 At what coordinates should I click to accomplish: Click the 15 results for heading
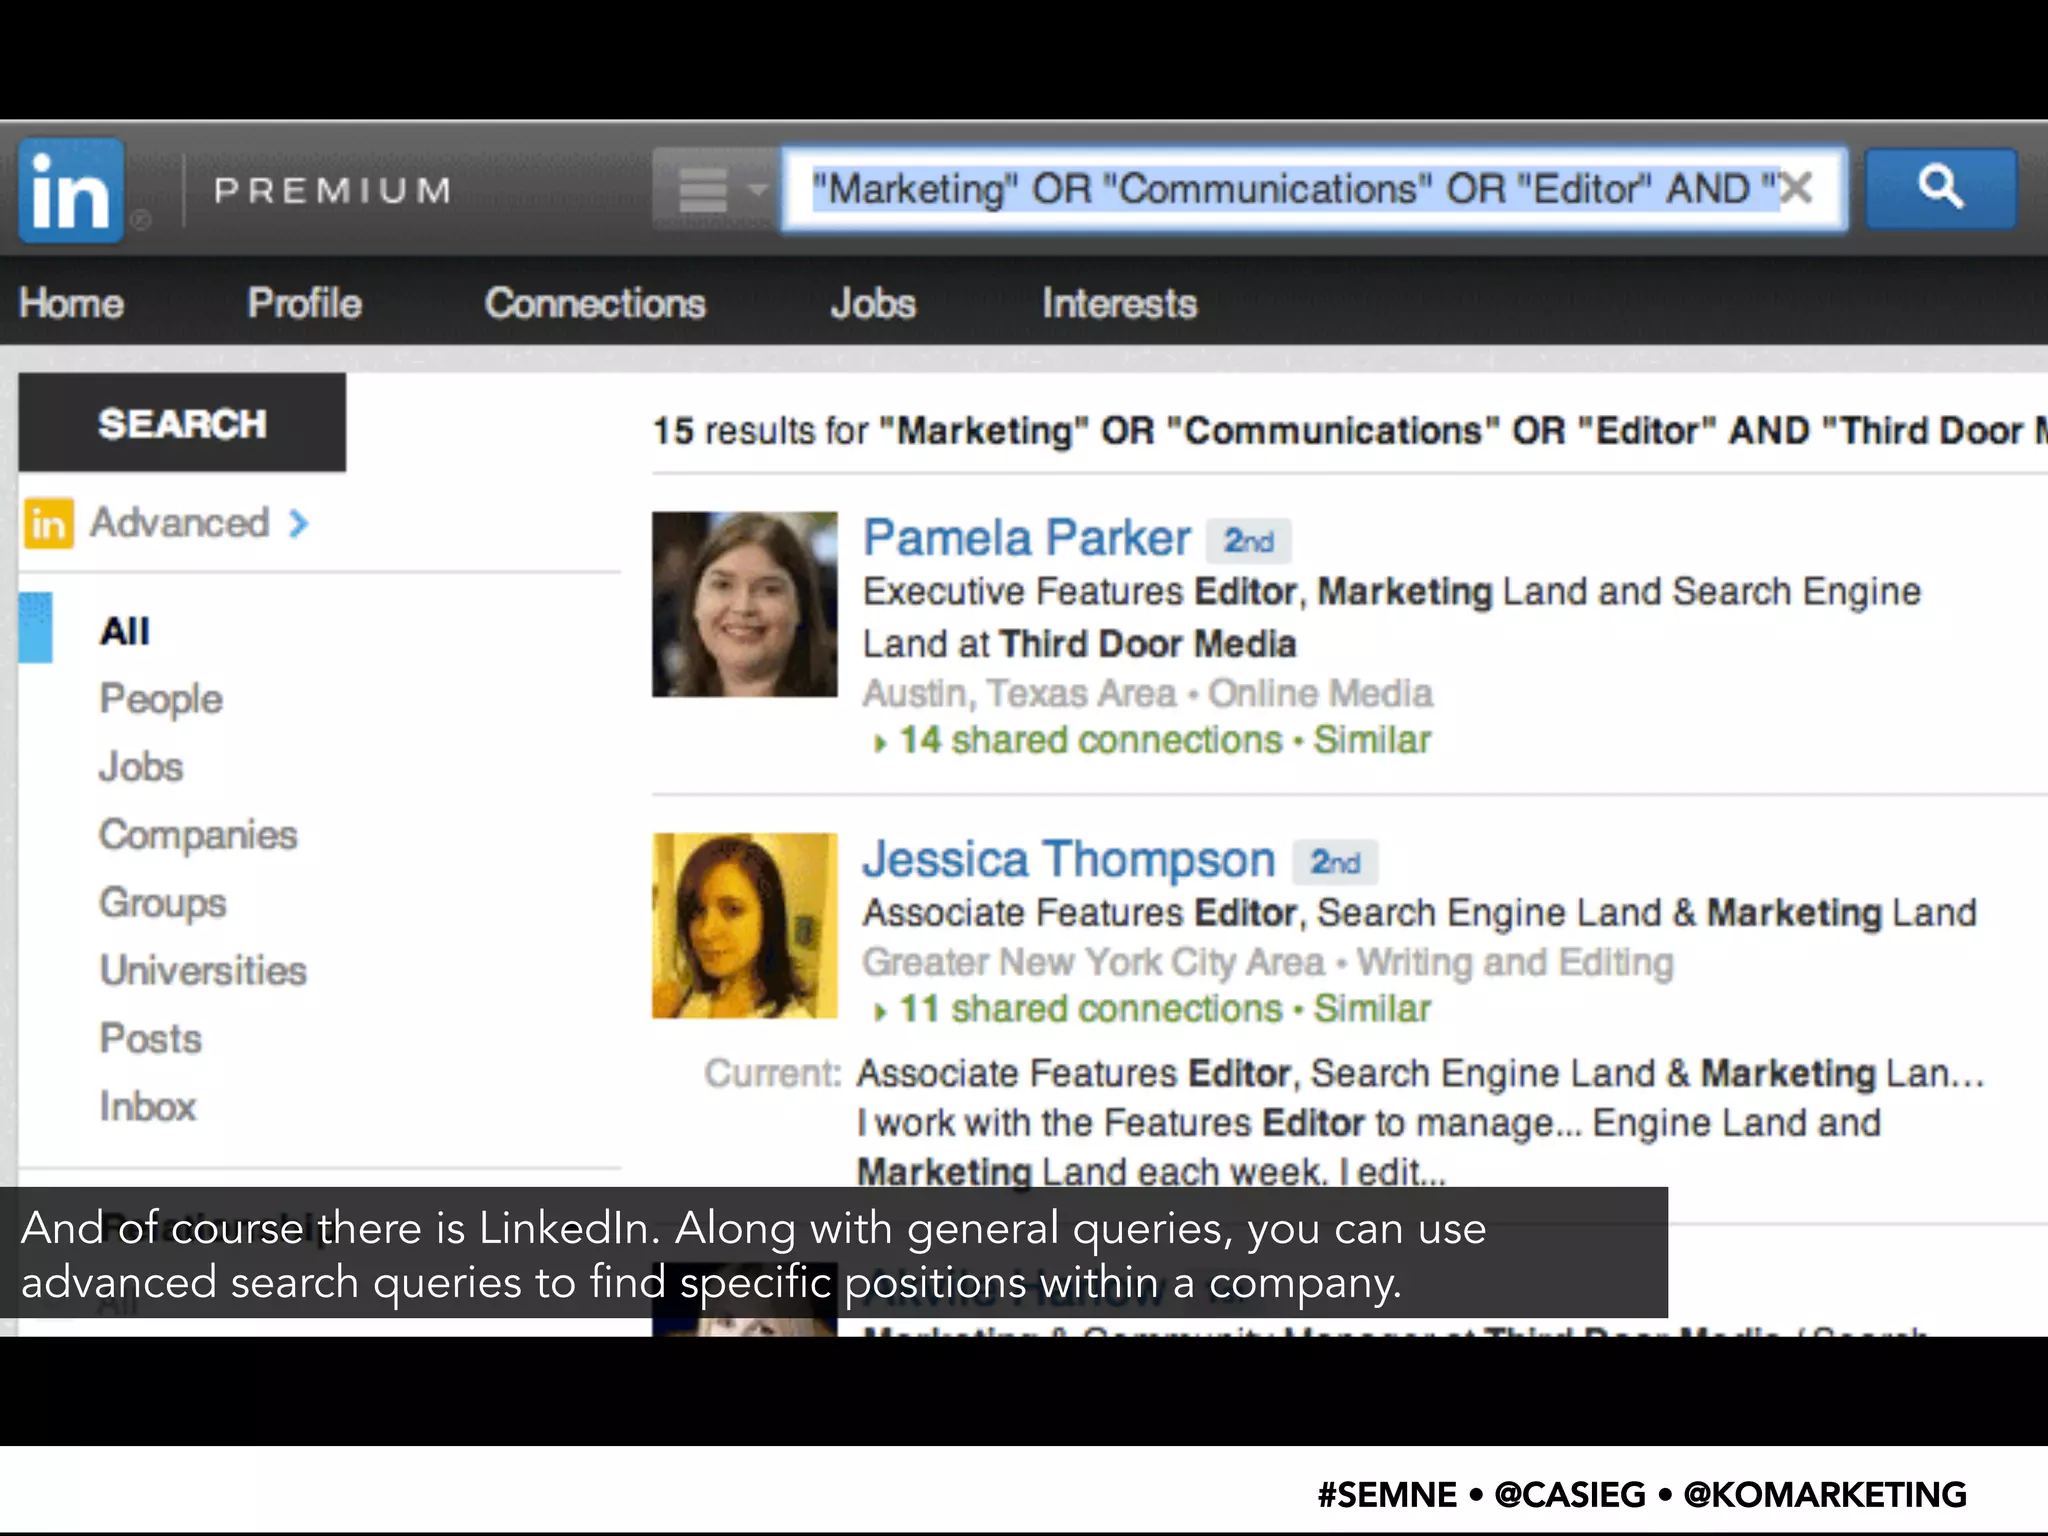1350,431
